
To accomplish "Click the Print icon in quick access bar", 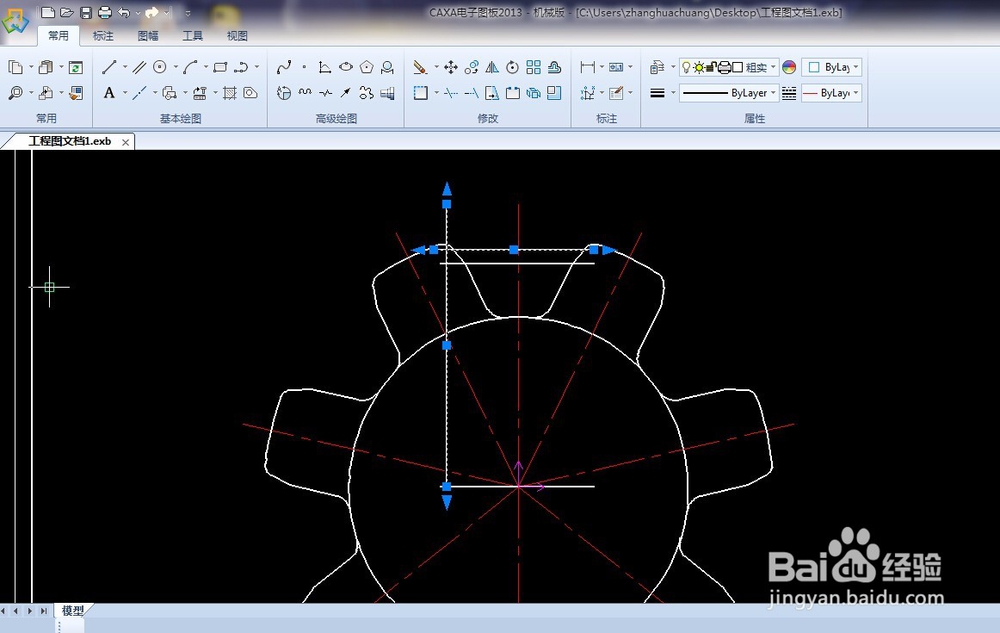I will (x=105, y=12).
